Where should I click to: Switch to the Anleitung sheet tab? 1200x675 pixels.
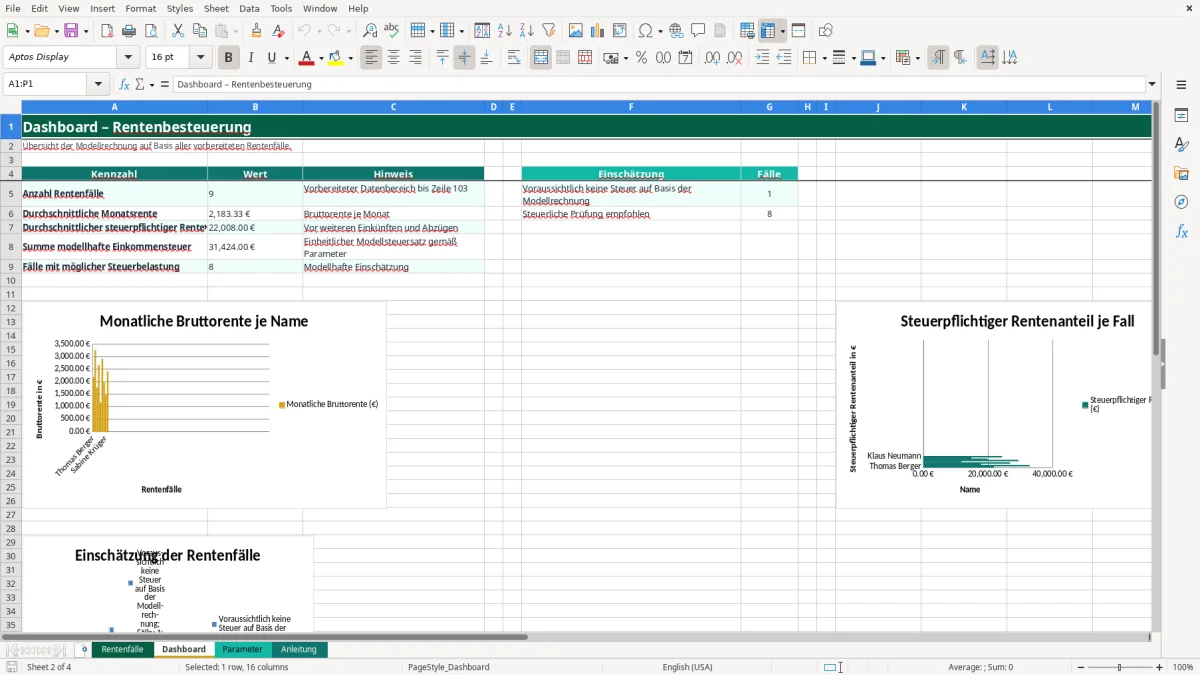(299, 649)
